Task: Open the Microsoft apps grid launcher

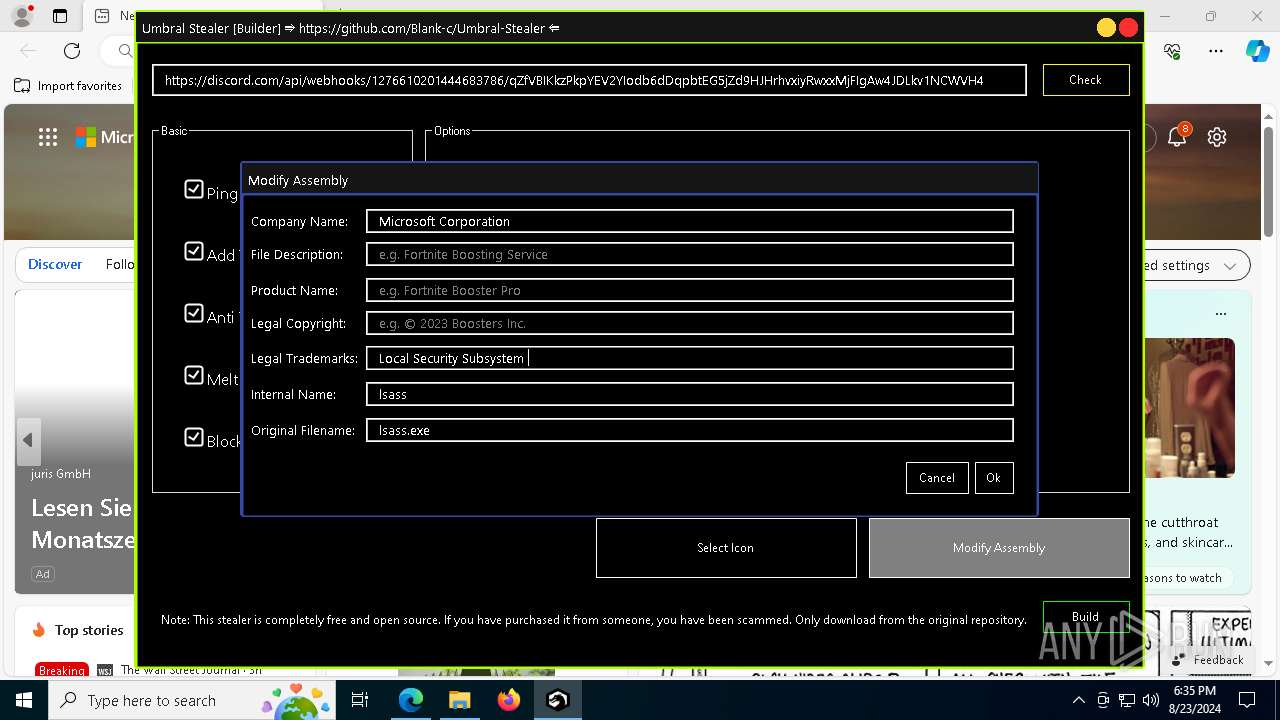Action: click(x=48, y=137)
